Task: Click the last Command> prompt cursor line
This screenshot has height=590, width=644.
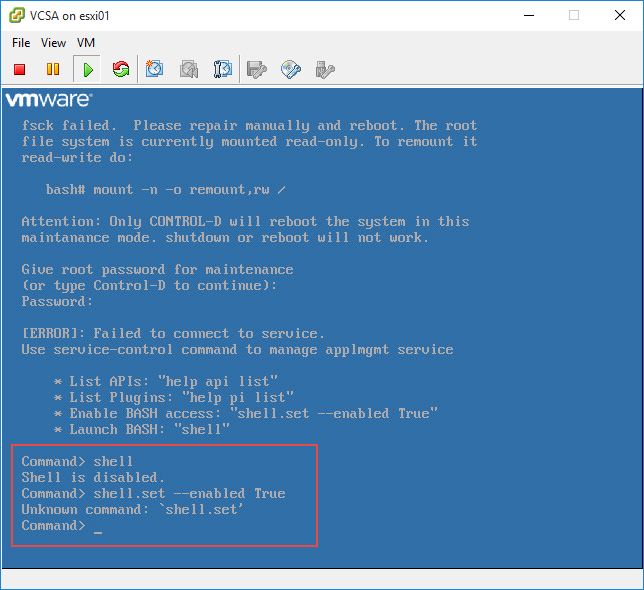Action: tap(62, 526)
